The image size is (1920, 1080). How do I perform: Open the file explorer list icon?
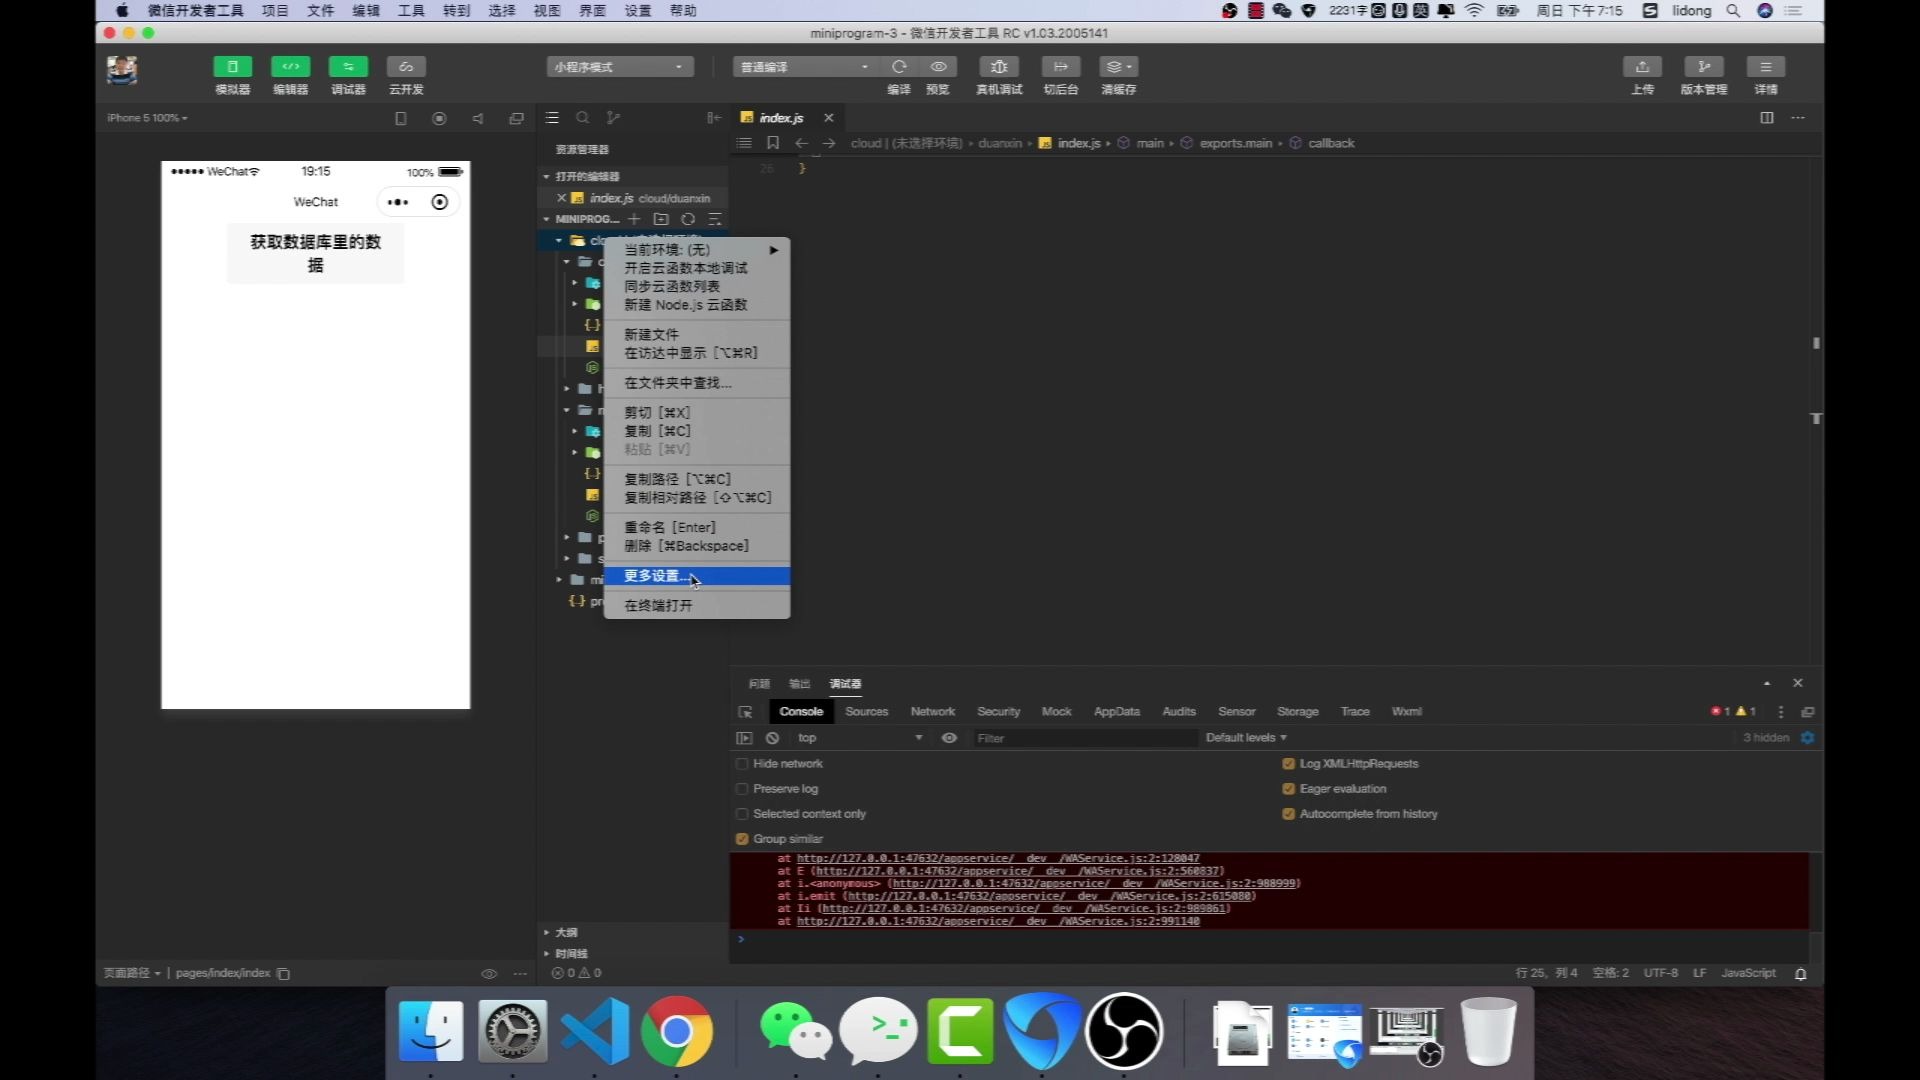pyautogui.click(x=552, y=118)
